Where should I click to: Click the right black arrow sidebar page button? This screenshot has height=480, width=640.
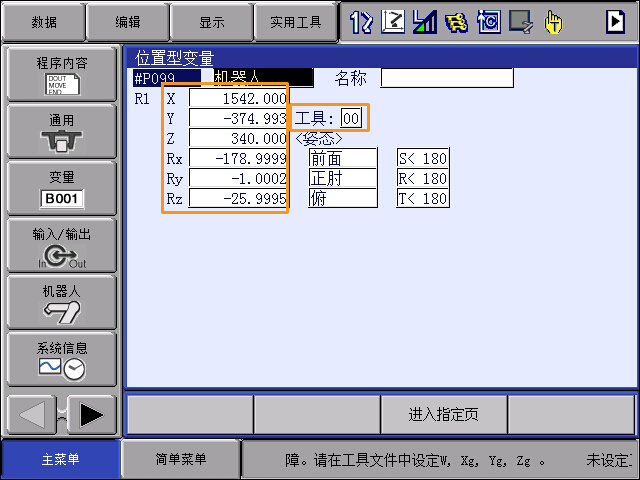[x=92, y=415]
